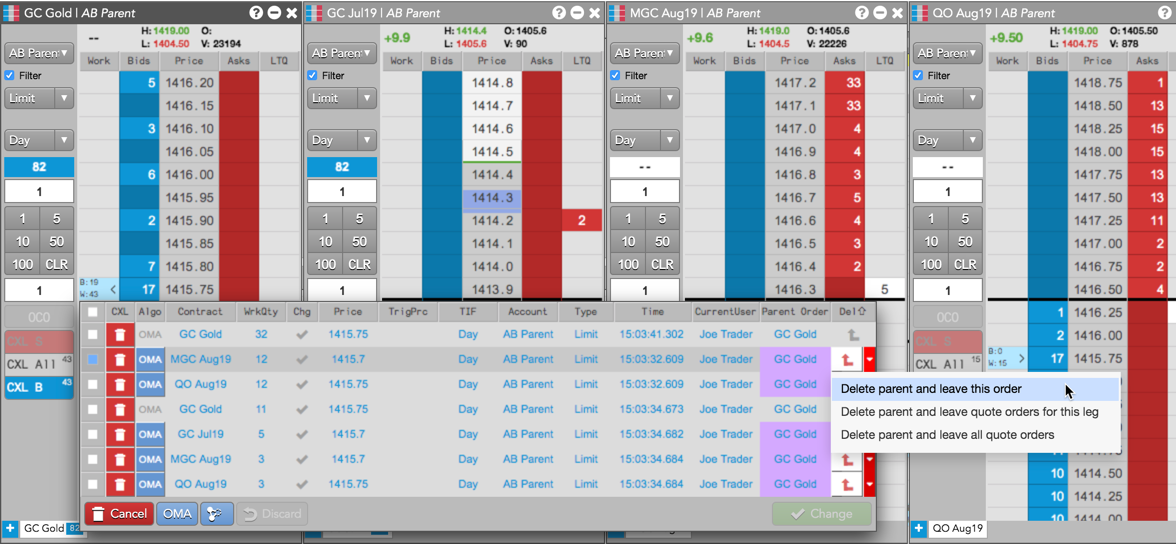This screenshot has width=1176, height=544.
Task: Click CXL All button in GC Gold window
Action: click(39, 365)
